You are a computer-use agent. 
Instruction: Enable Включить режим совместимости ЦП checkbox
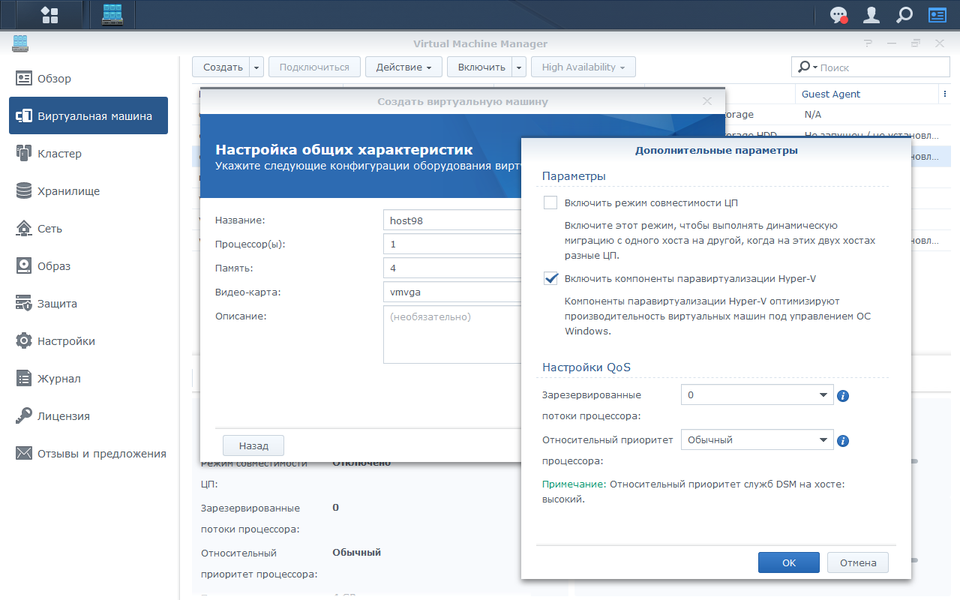click(x=550, y=203)
